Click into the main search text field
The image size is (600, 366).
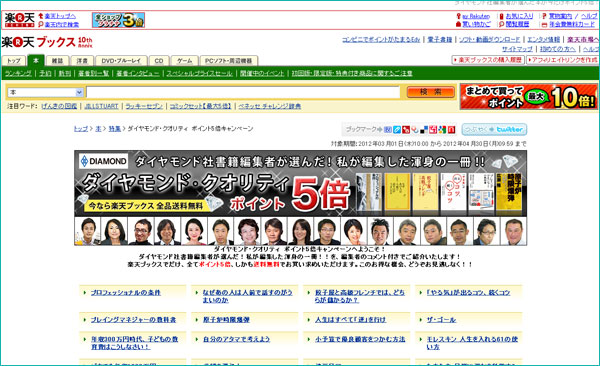tap(243, 92)
